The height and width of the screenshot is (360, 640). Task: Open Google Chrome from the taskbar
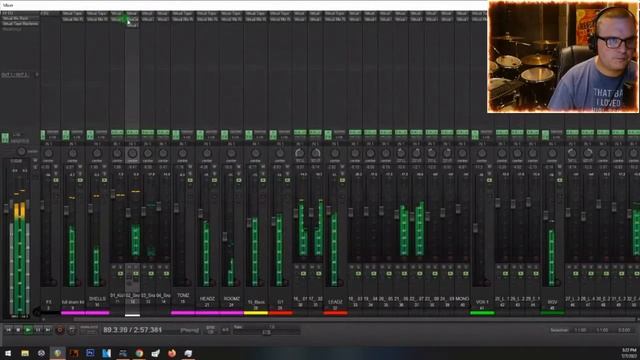coord(139,353)
